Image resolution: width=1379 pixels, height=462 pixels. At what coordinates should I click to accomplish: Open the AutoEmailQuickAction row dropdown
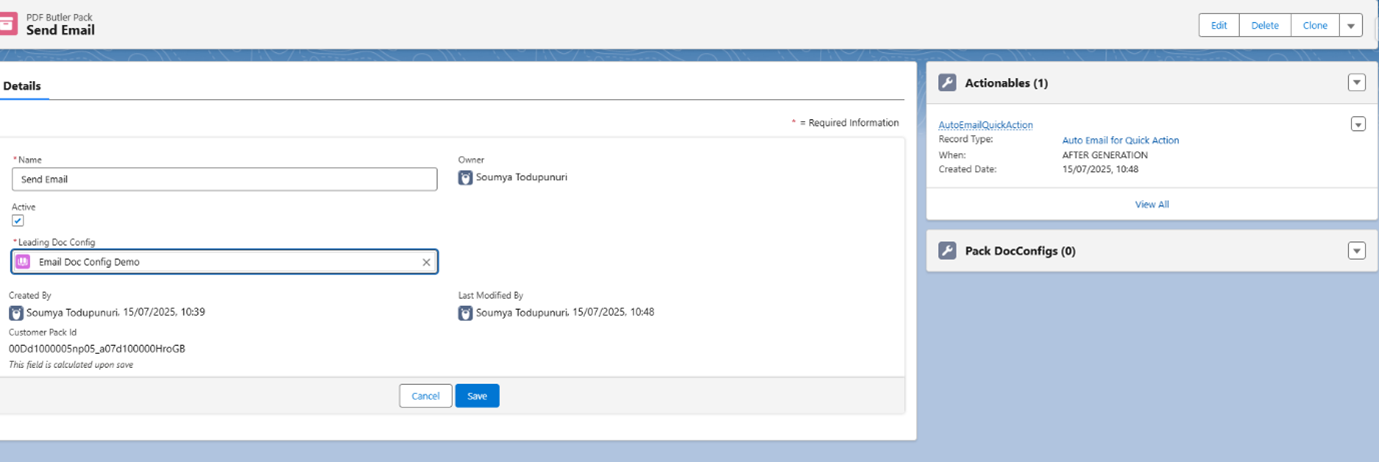coord(1358,124)
